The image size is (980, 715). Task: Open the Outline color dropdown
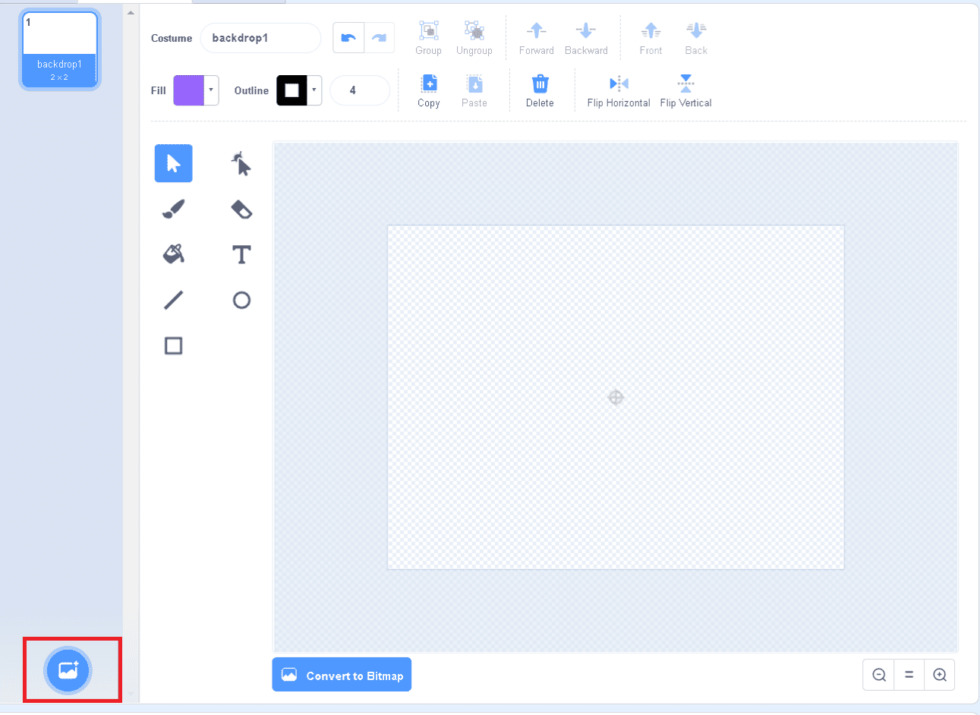tap(315, 90)
